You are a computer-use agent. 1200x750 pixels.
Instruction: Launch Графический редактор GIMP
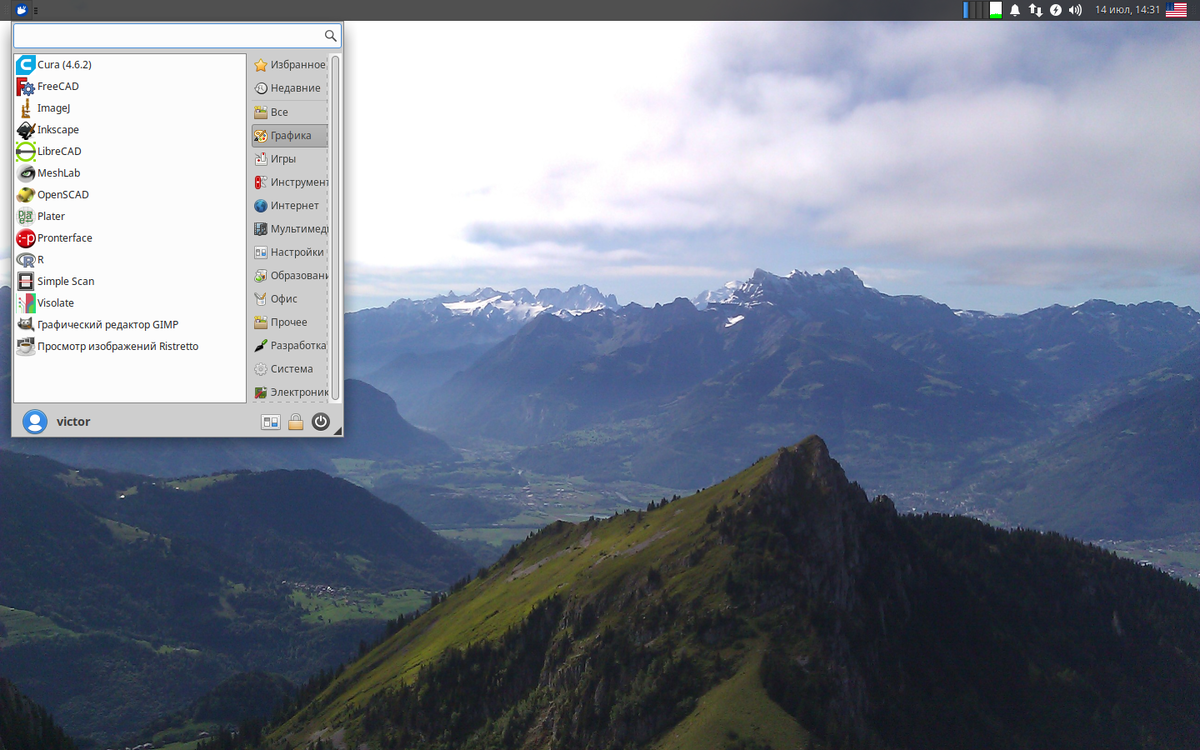click(x=130, y=325)
